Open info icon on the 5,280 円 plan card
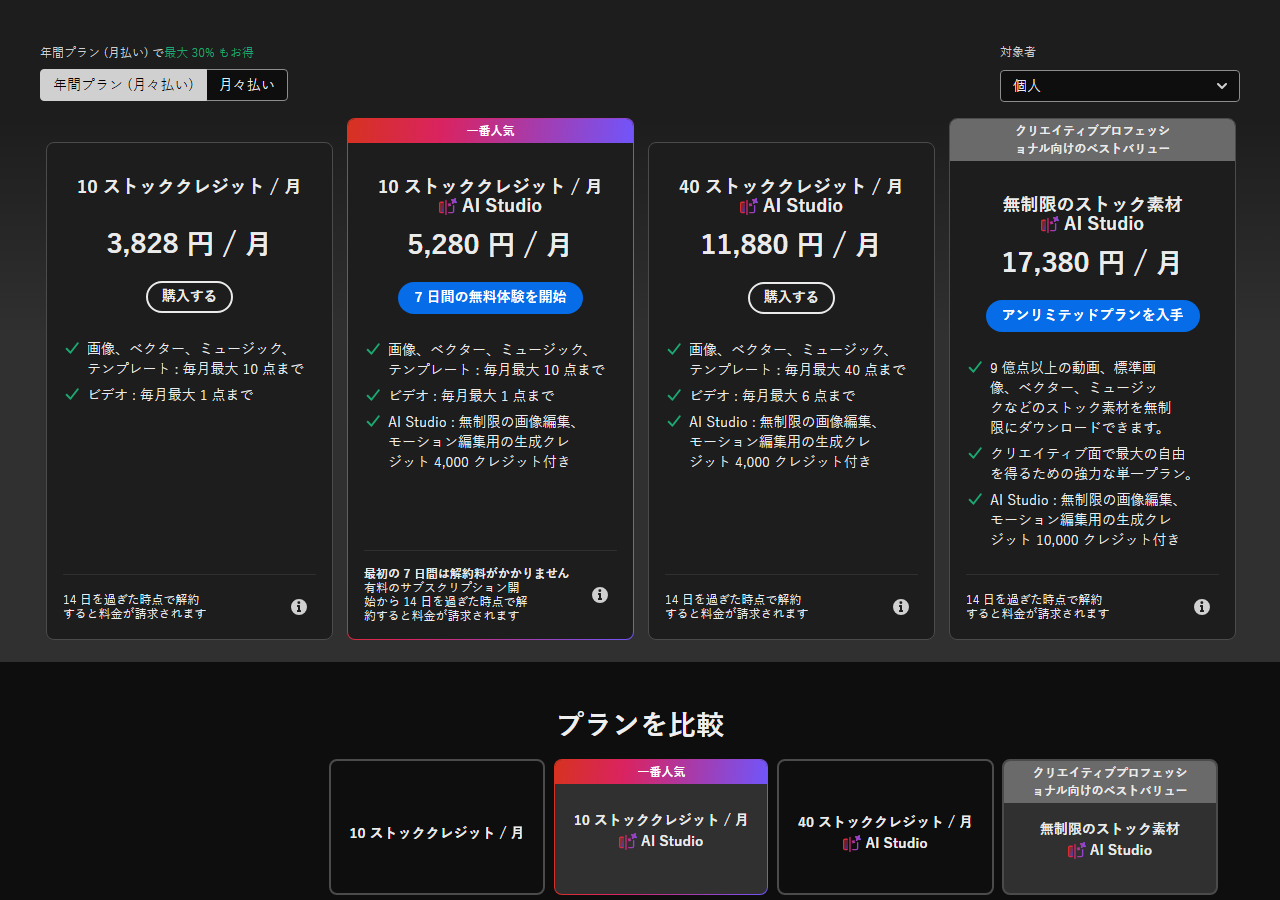Screen dimensions: 1280x900 tap(600, 595)
